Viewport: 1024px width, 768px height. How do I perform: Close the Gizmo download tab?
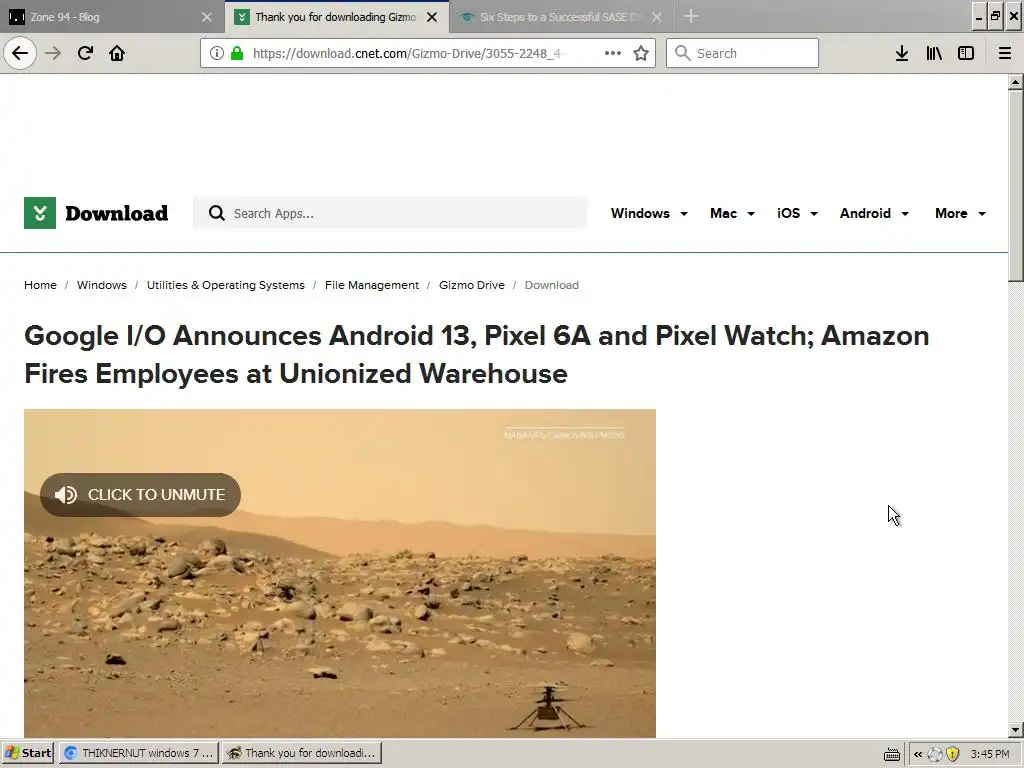pos(432,17)
